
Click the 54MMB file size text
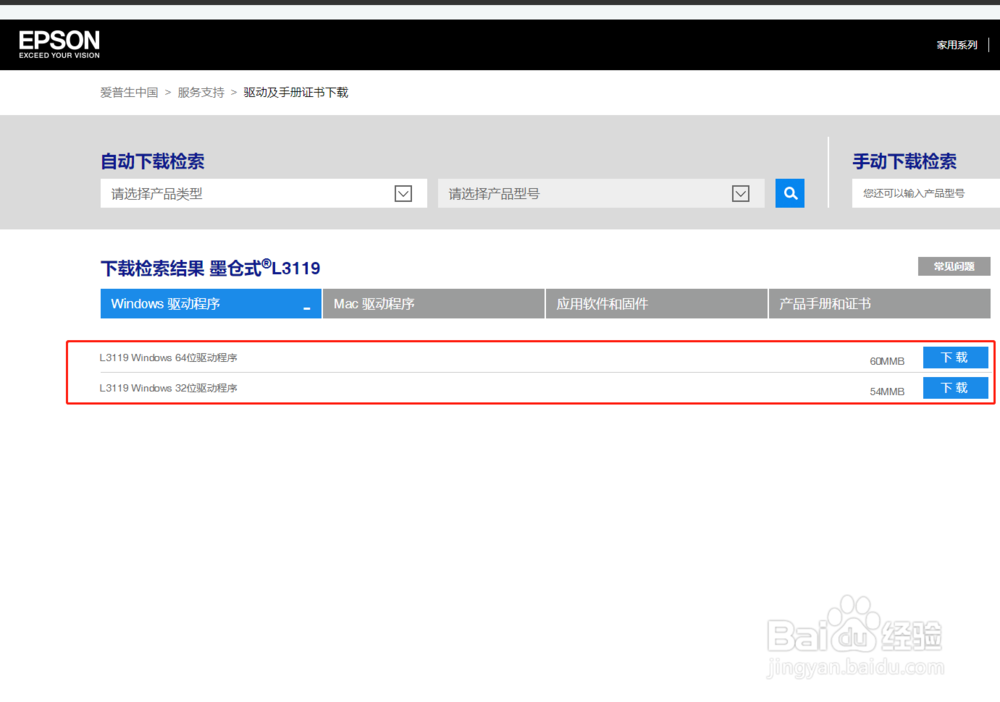pyautogui.click(x=887, y=391)
